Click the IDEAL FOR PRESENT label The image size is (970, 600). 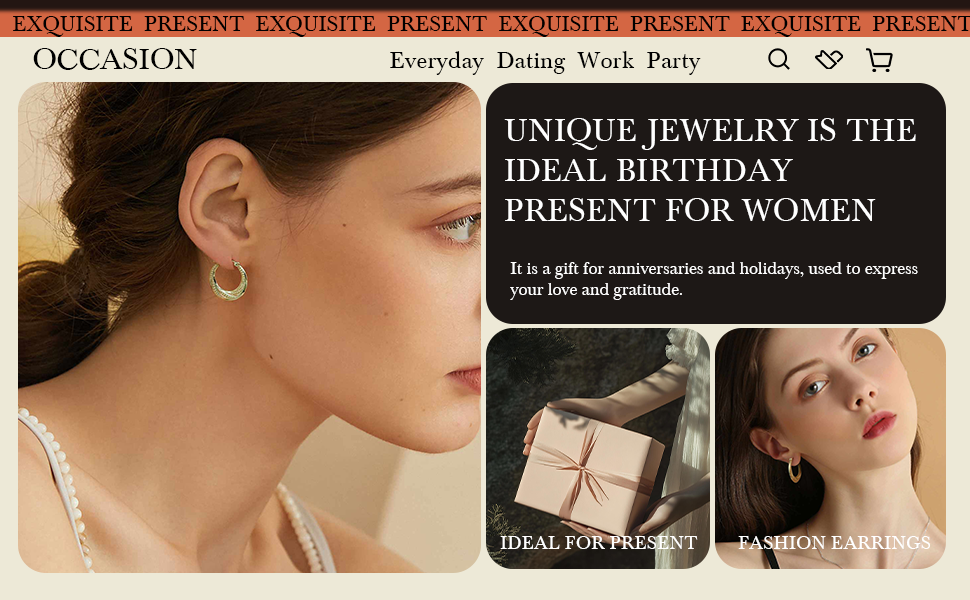click(598, 542)
